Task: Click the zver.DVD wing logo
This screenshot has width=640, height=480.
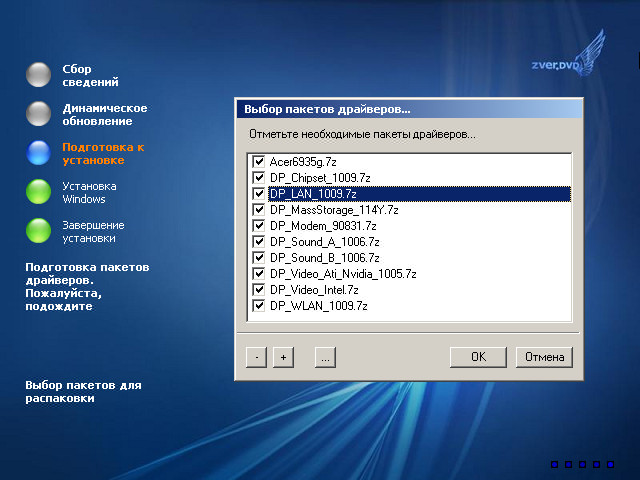Action: tap(569, 55)
